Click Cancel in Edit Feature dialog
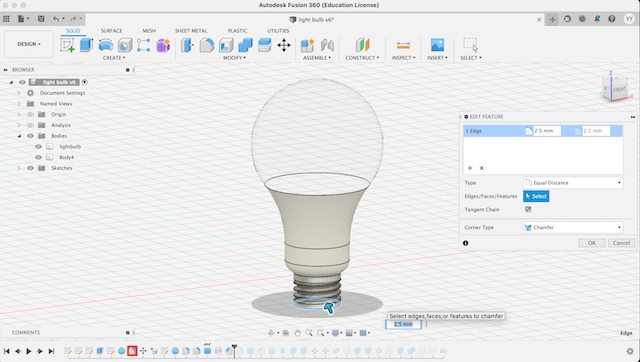Image resolution: width=640 pixels, height=362 pixels. tap(621, 243)
